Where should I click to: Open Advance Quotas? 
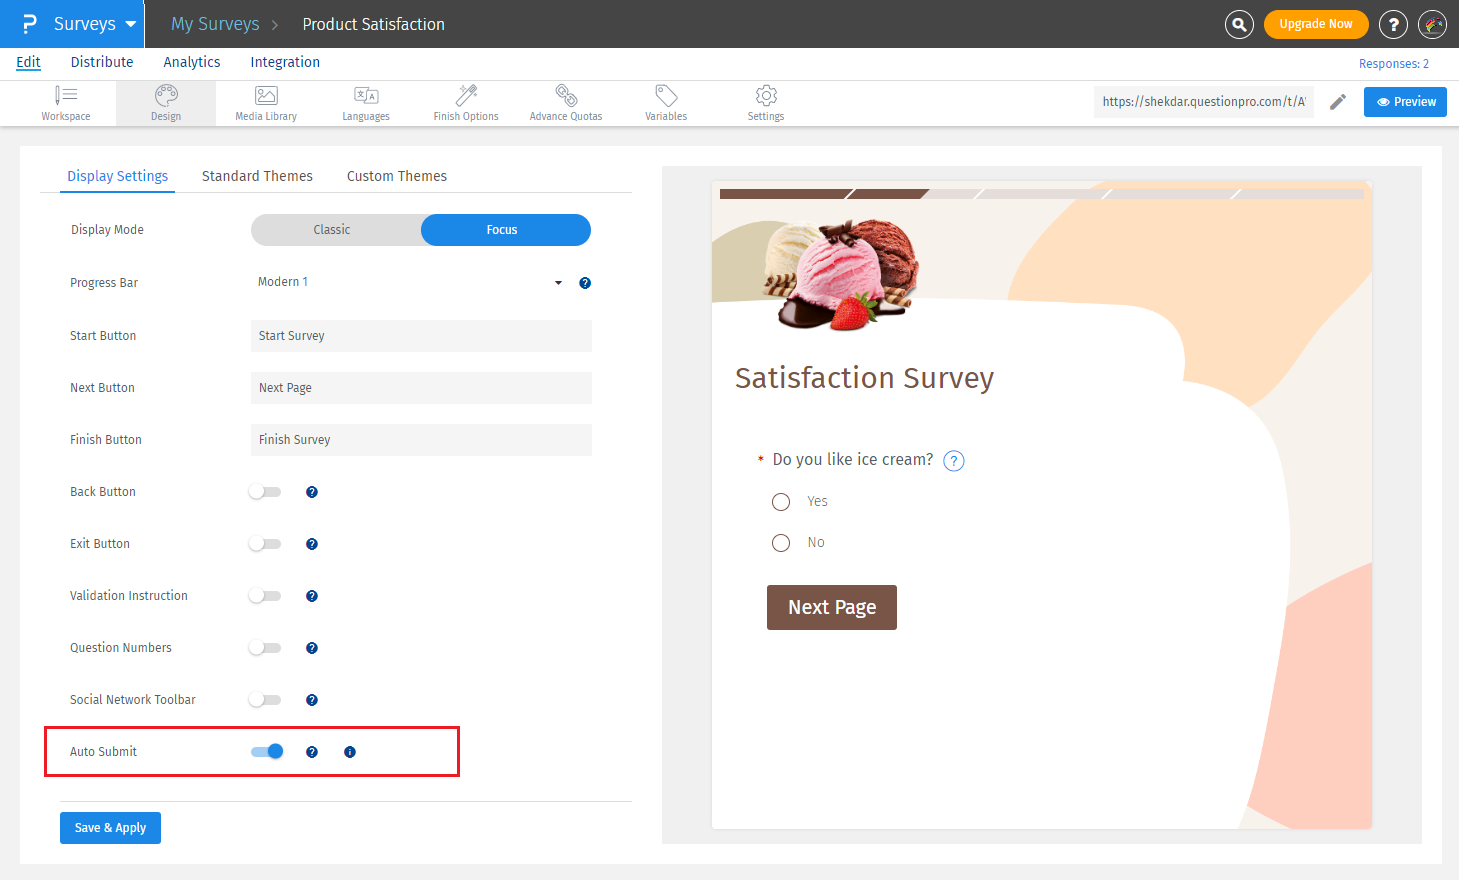point(566,103)
